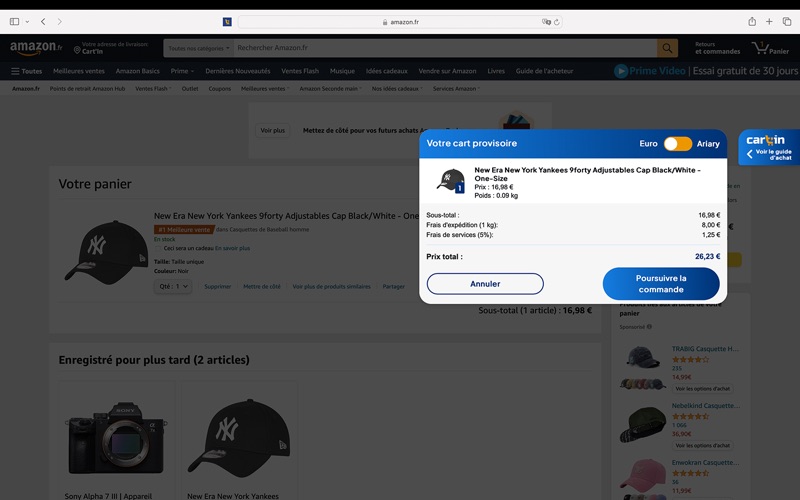Click the Annuler button in cart popup
This screenshot has width=800, height=500.
click(x=485, y=284)
